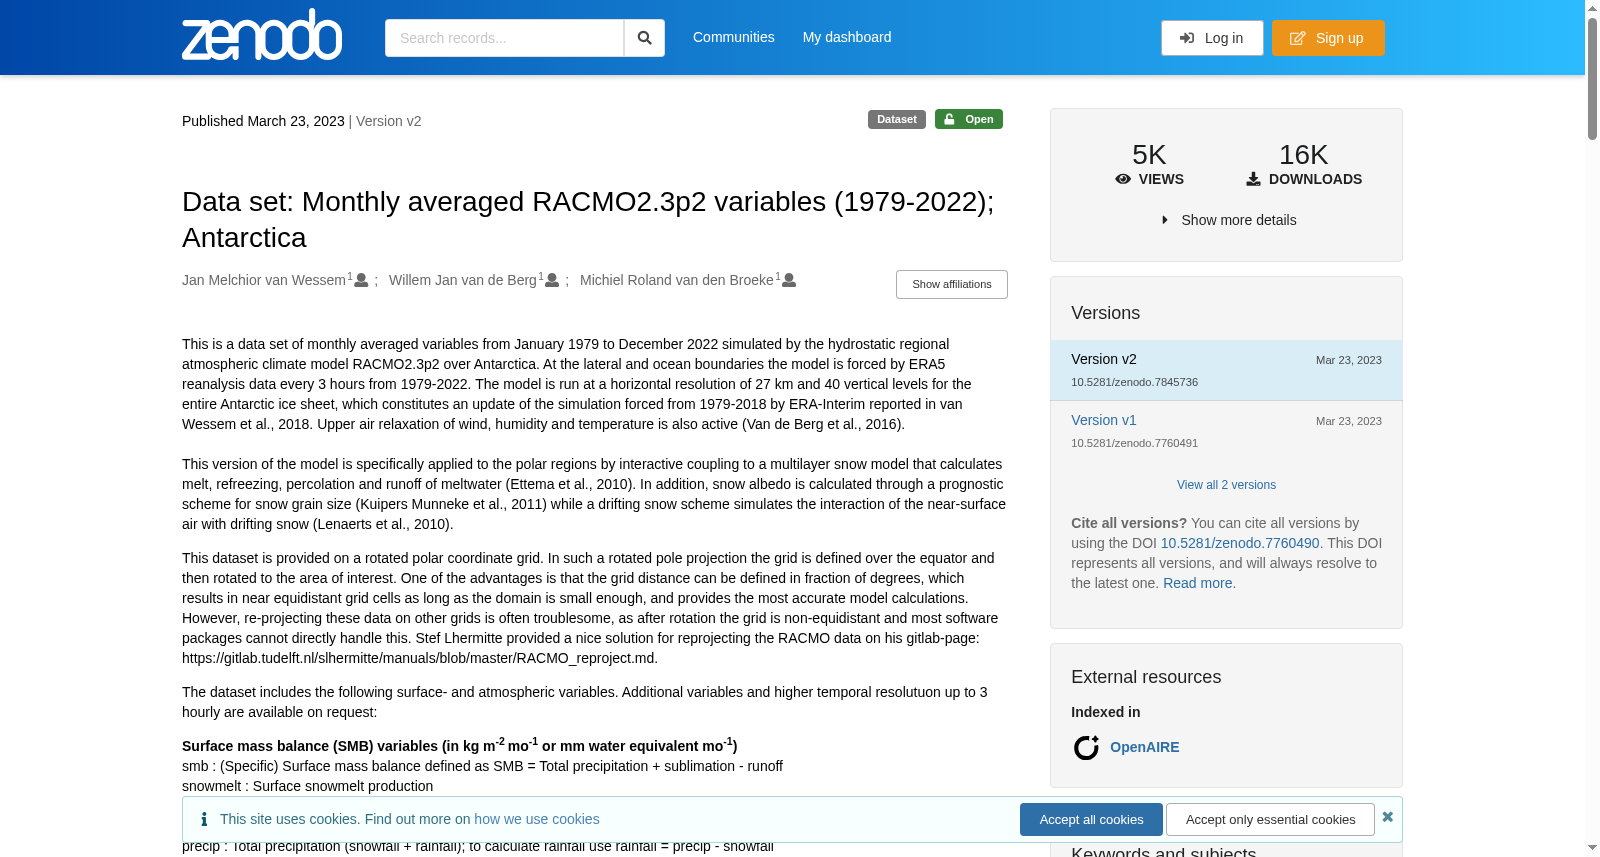The width and height of the screenshot is (1600, 857).
Task: Select Version v1 in versions list
Action: click(x=1104, y=420)
